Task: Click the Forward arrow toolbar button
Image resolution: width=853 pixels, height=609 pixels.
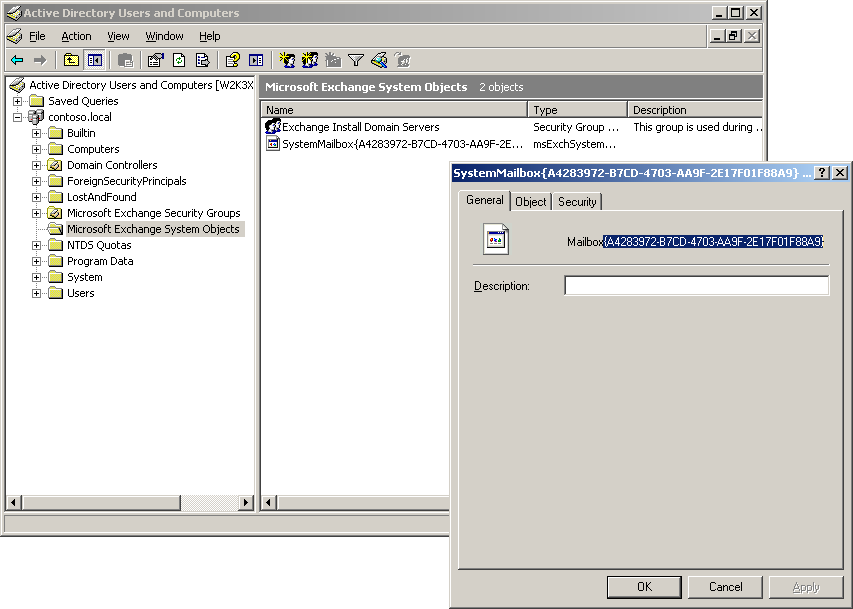Action: 40,60
